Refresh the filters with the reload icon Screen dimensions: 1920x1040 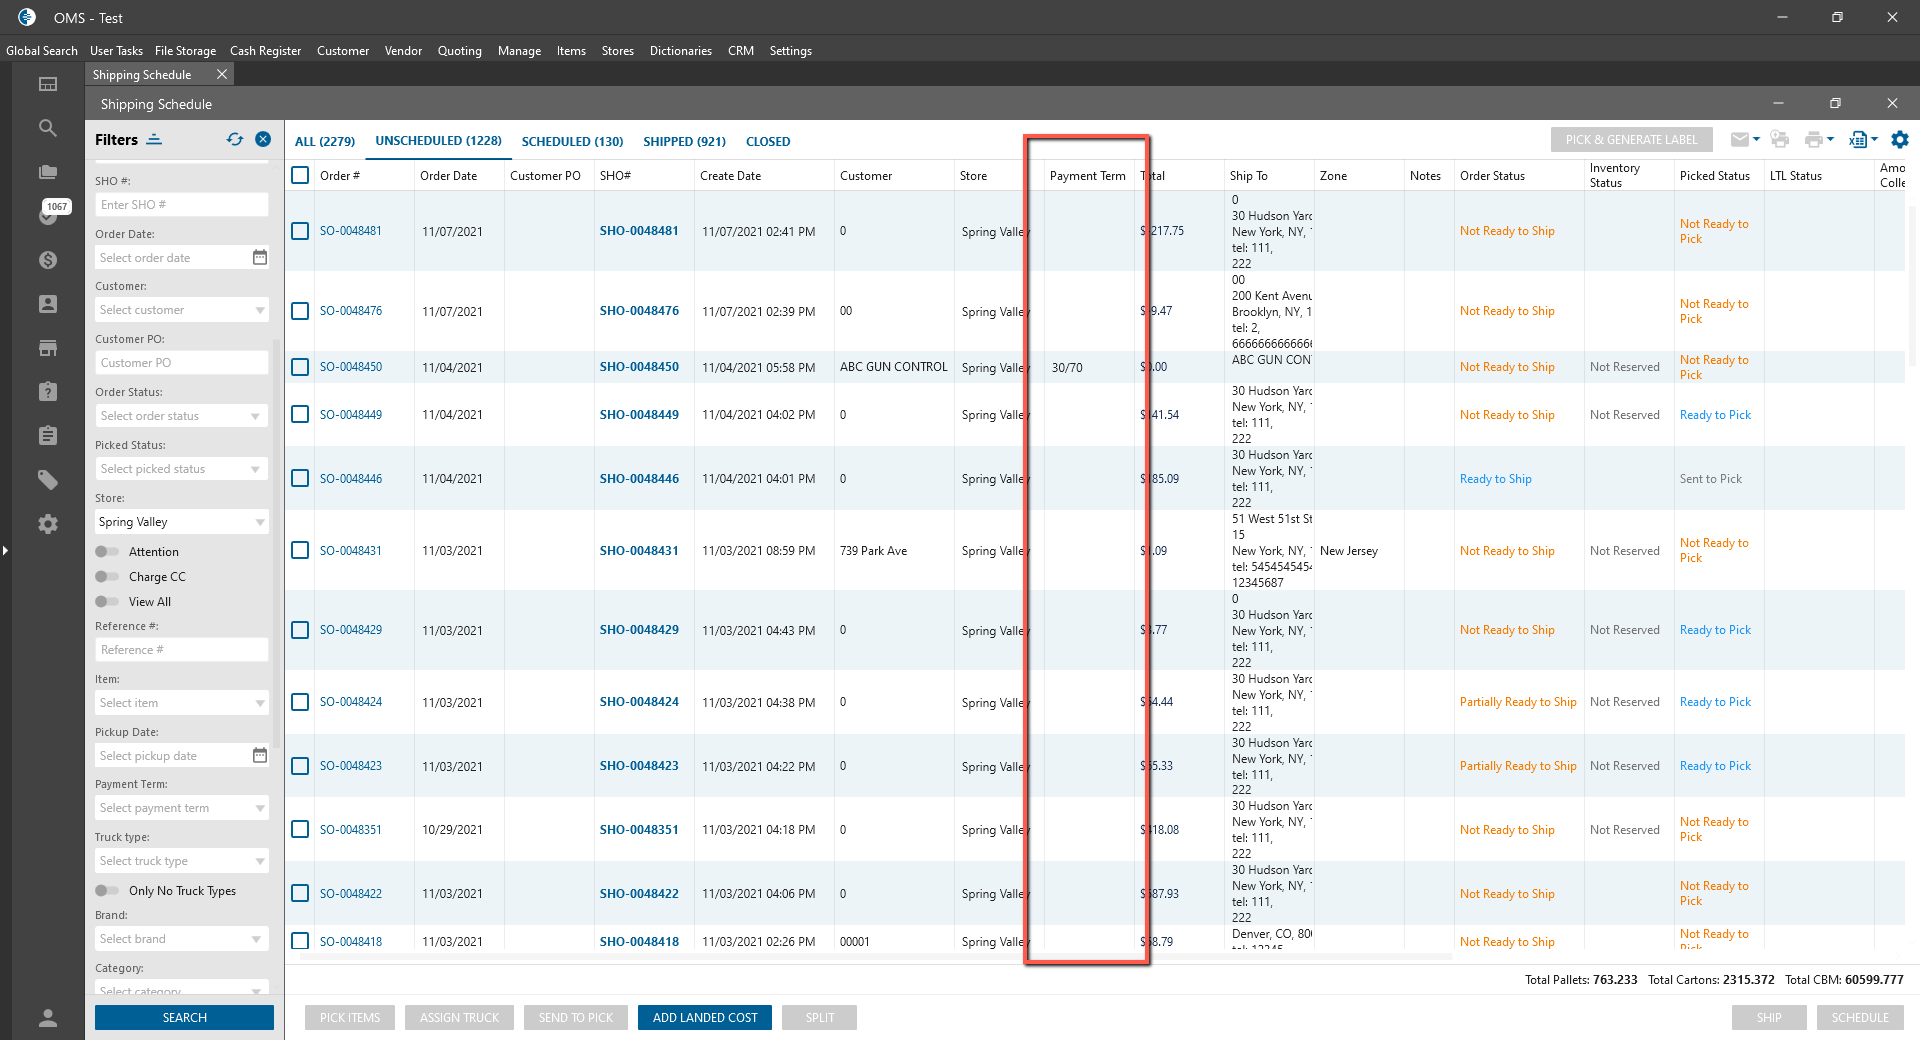tap(235, 140)
